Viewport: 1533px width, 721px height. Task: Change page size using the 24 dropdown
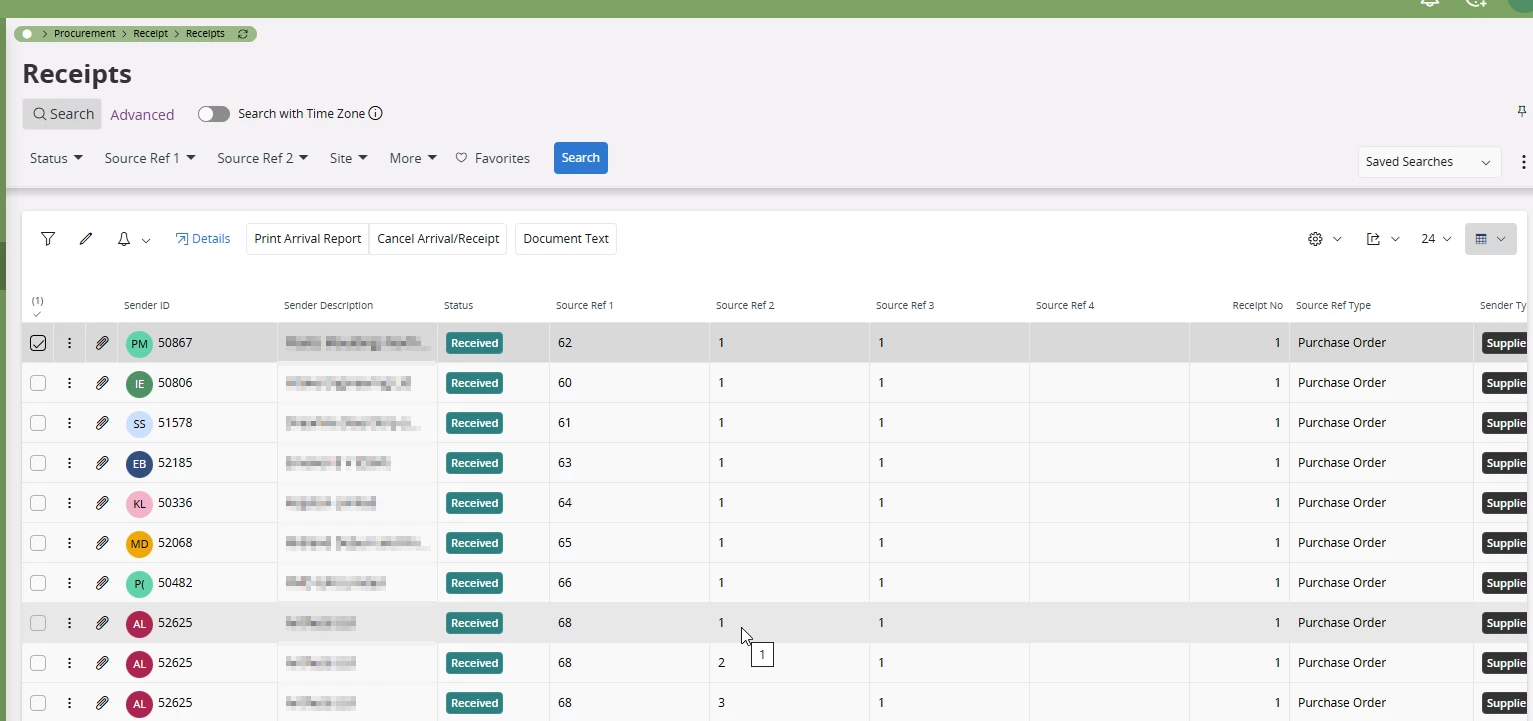click(1436, 239)
